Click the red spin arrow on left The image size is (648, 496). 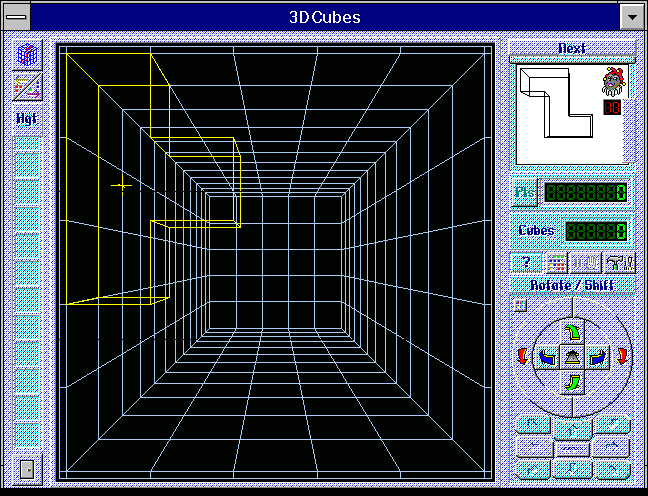click(x=521, y=357)
